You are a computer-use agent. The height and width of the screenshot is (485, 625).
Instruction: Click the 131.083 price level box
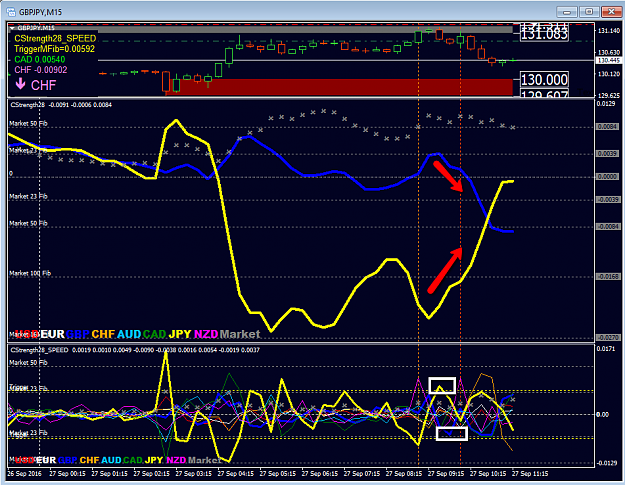(544, 34)
